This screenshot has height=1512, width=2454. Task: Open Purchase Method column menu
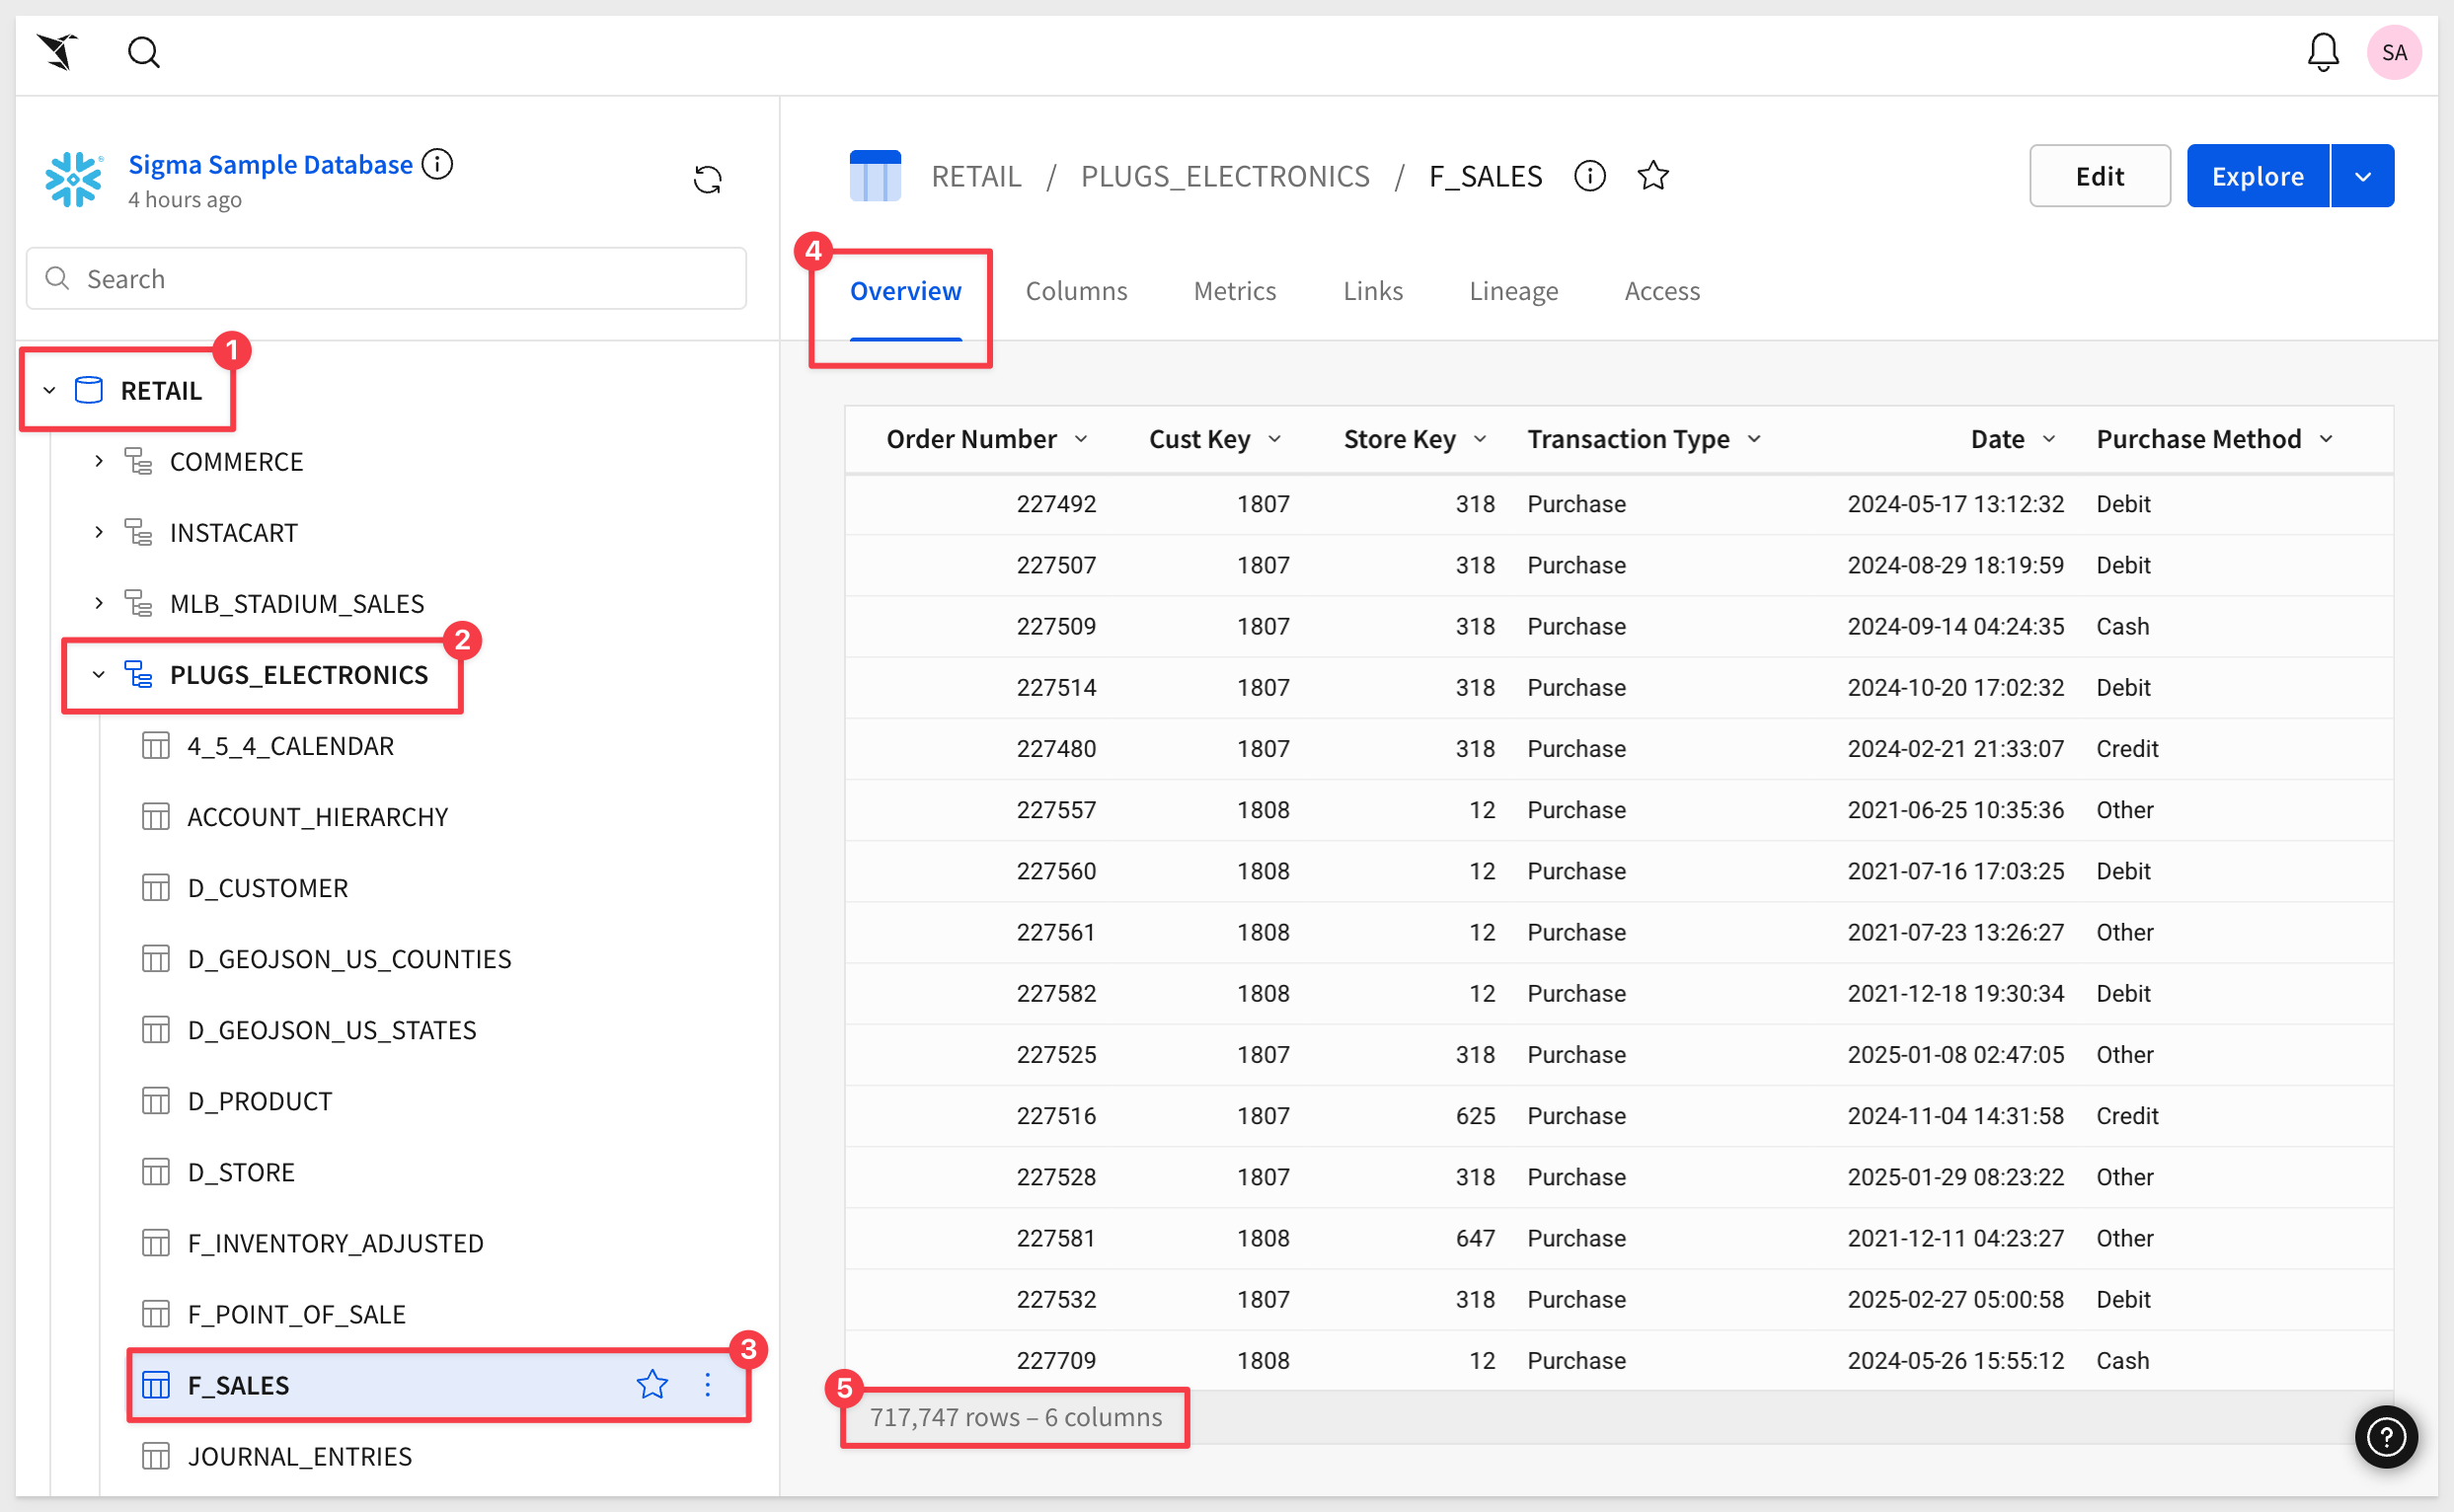[2326, 439]
